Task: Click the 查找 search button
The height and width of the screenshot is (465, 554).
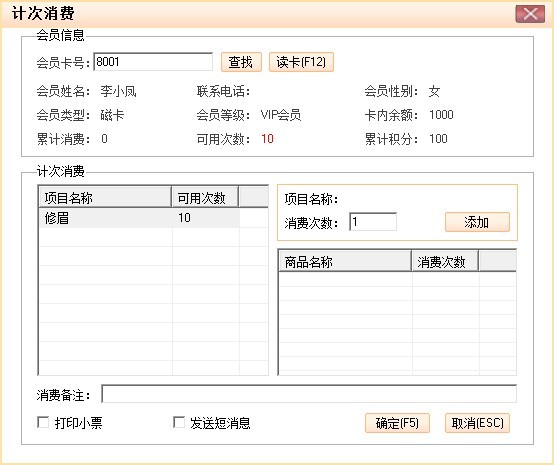Action: pyautogui.click(x=241, y=62)
